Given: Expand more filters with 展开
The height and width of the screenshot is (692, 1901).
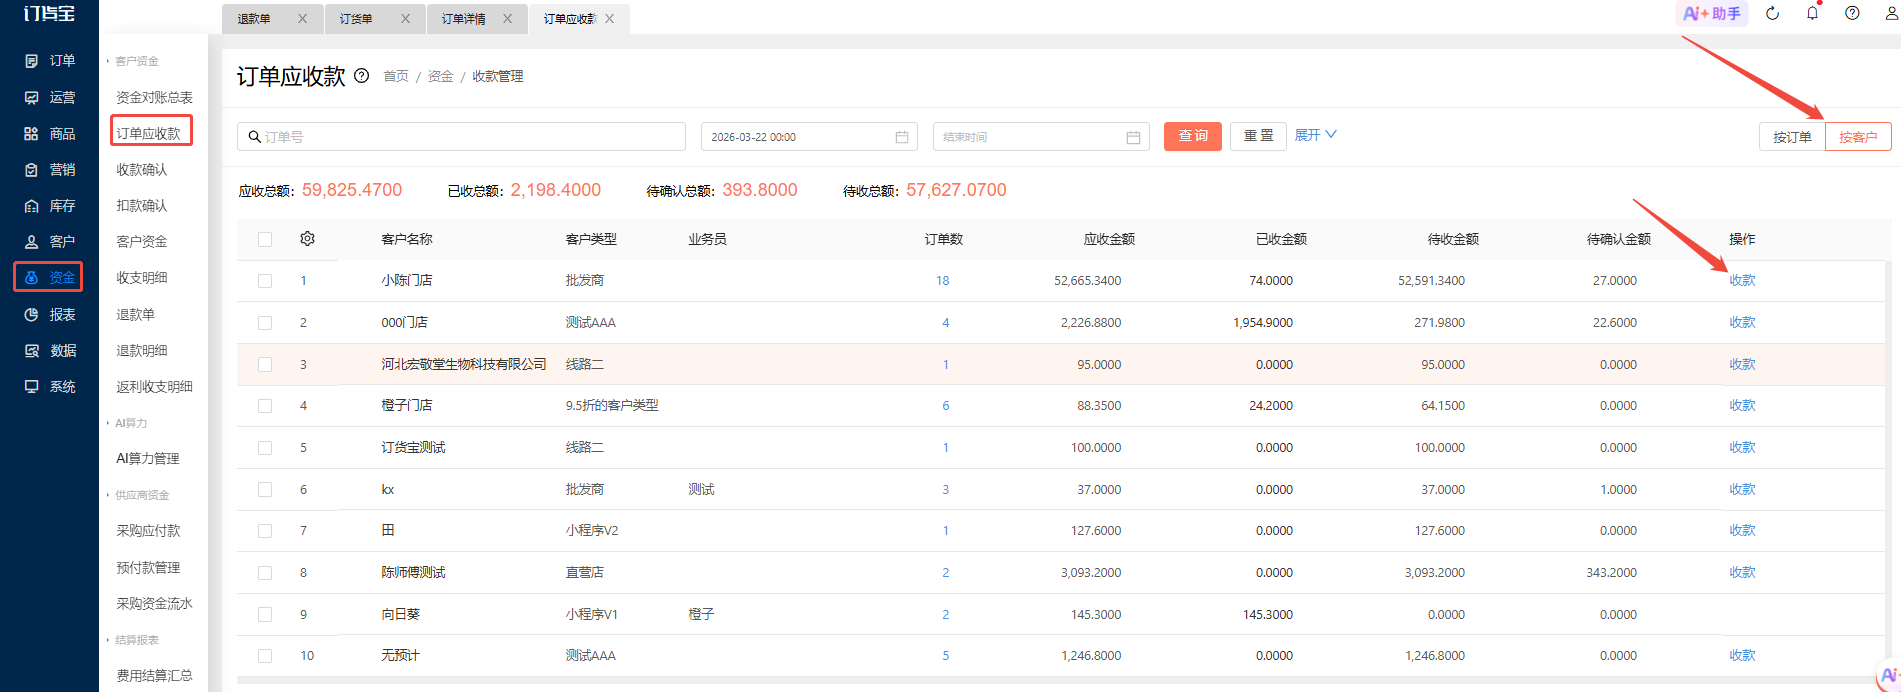Looking at the screenshot, I should [1315, 135].
